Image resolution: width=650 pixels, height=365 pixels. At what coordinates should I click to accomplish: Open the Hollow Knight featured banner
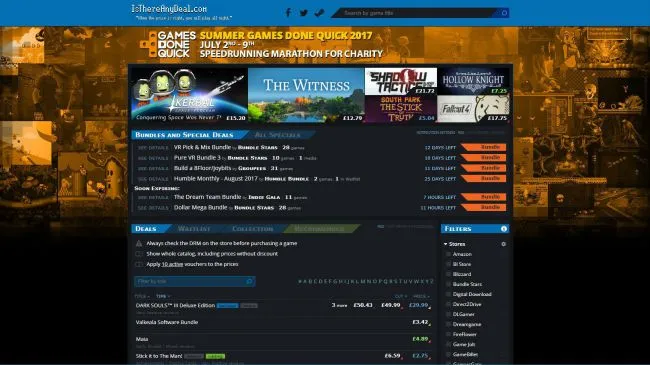[x=473, y=81]
